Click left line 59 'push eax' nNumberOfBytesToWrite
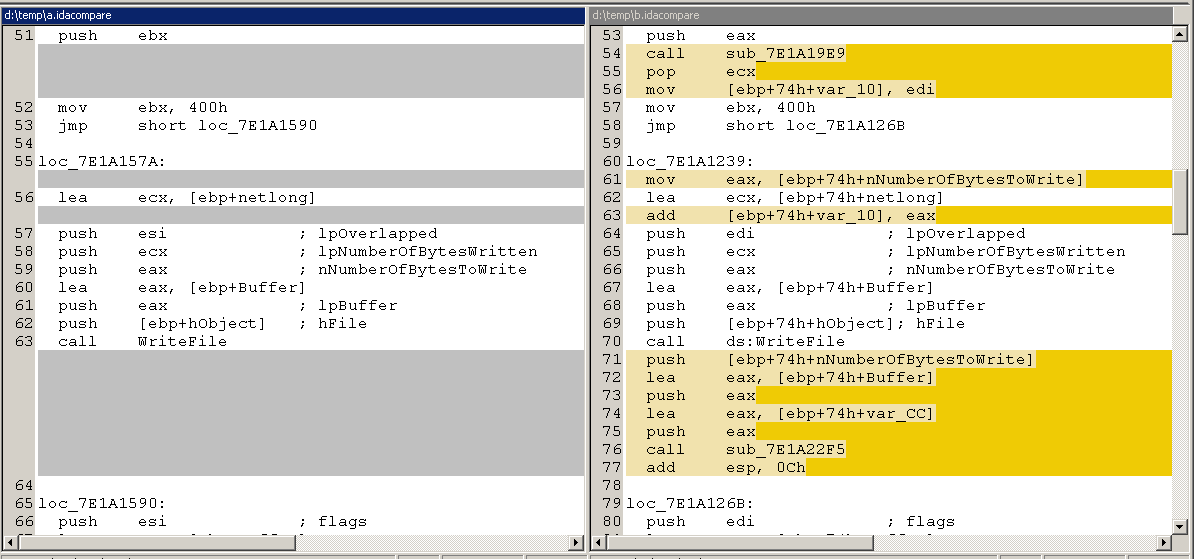Screen dimensions: 1194x559 (292, 270)
